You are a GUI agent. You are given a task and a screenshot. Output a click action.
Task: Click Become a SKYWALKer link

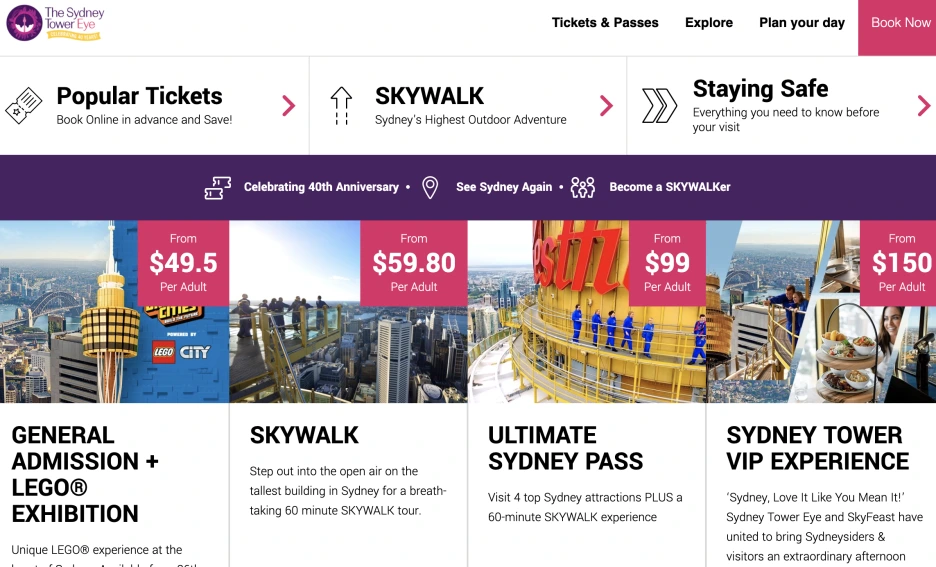pyautogui.click(x=670, y=187)
